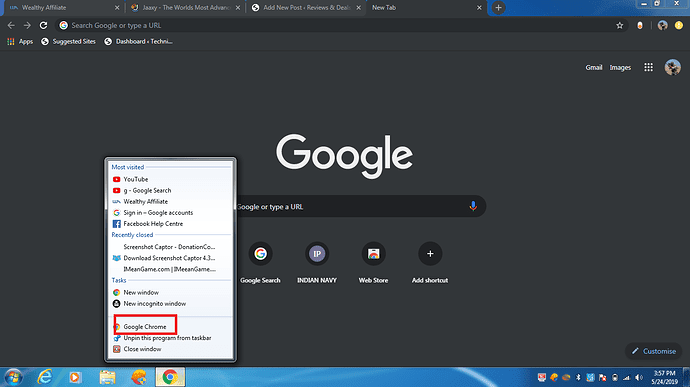Open g - Google Search jump list entry
The height and width of the screenshot is (387, 690).
pyautogui.click(x=171, y=190)
